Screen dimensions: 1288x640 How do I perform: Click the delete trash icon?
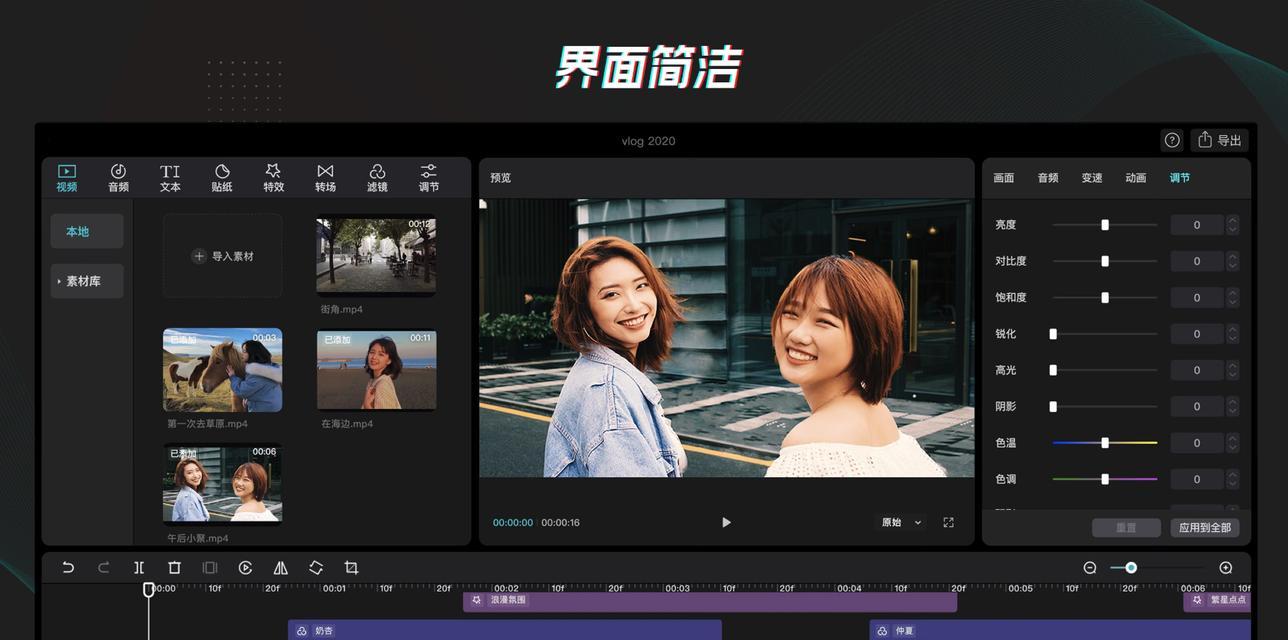(174, 567)
